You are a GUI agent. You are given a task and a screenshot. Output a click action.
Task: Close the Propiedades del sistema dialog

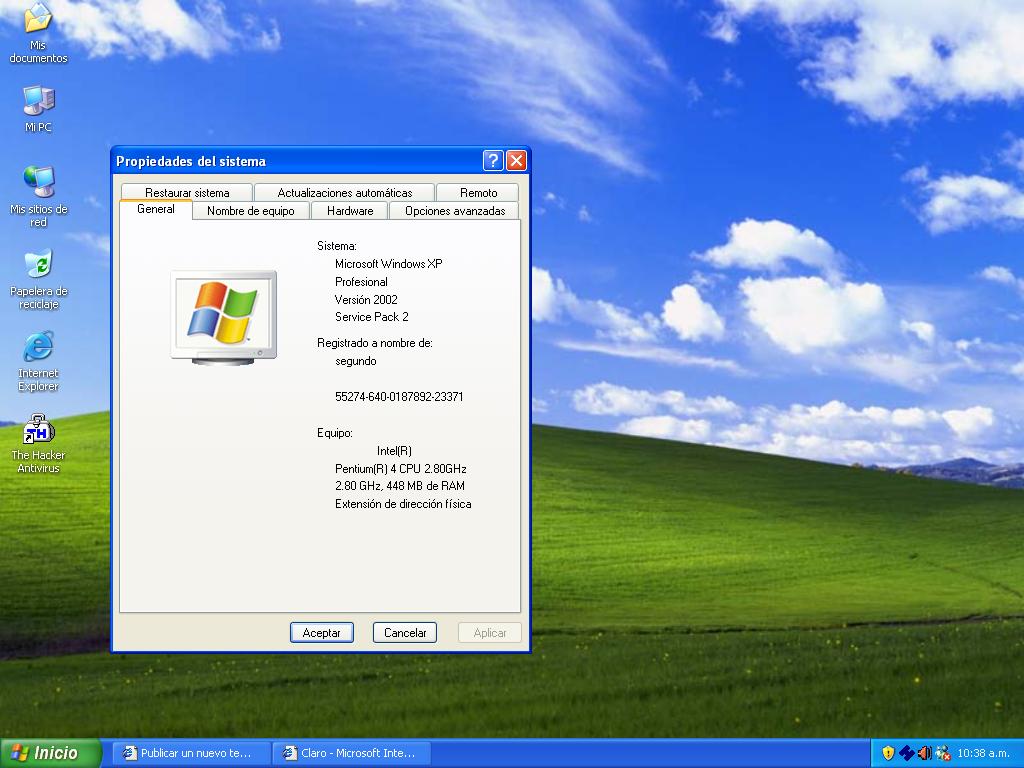(517, 161)
